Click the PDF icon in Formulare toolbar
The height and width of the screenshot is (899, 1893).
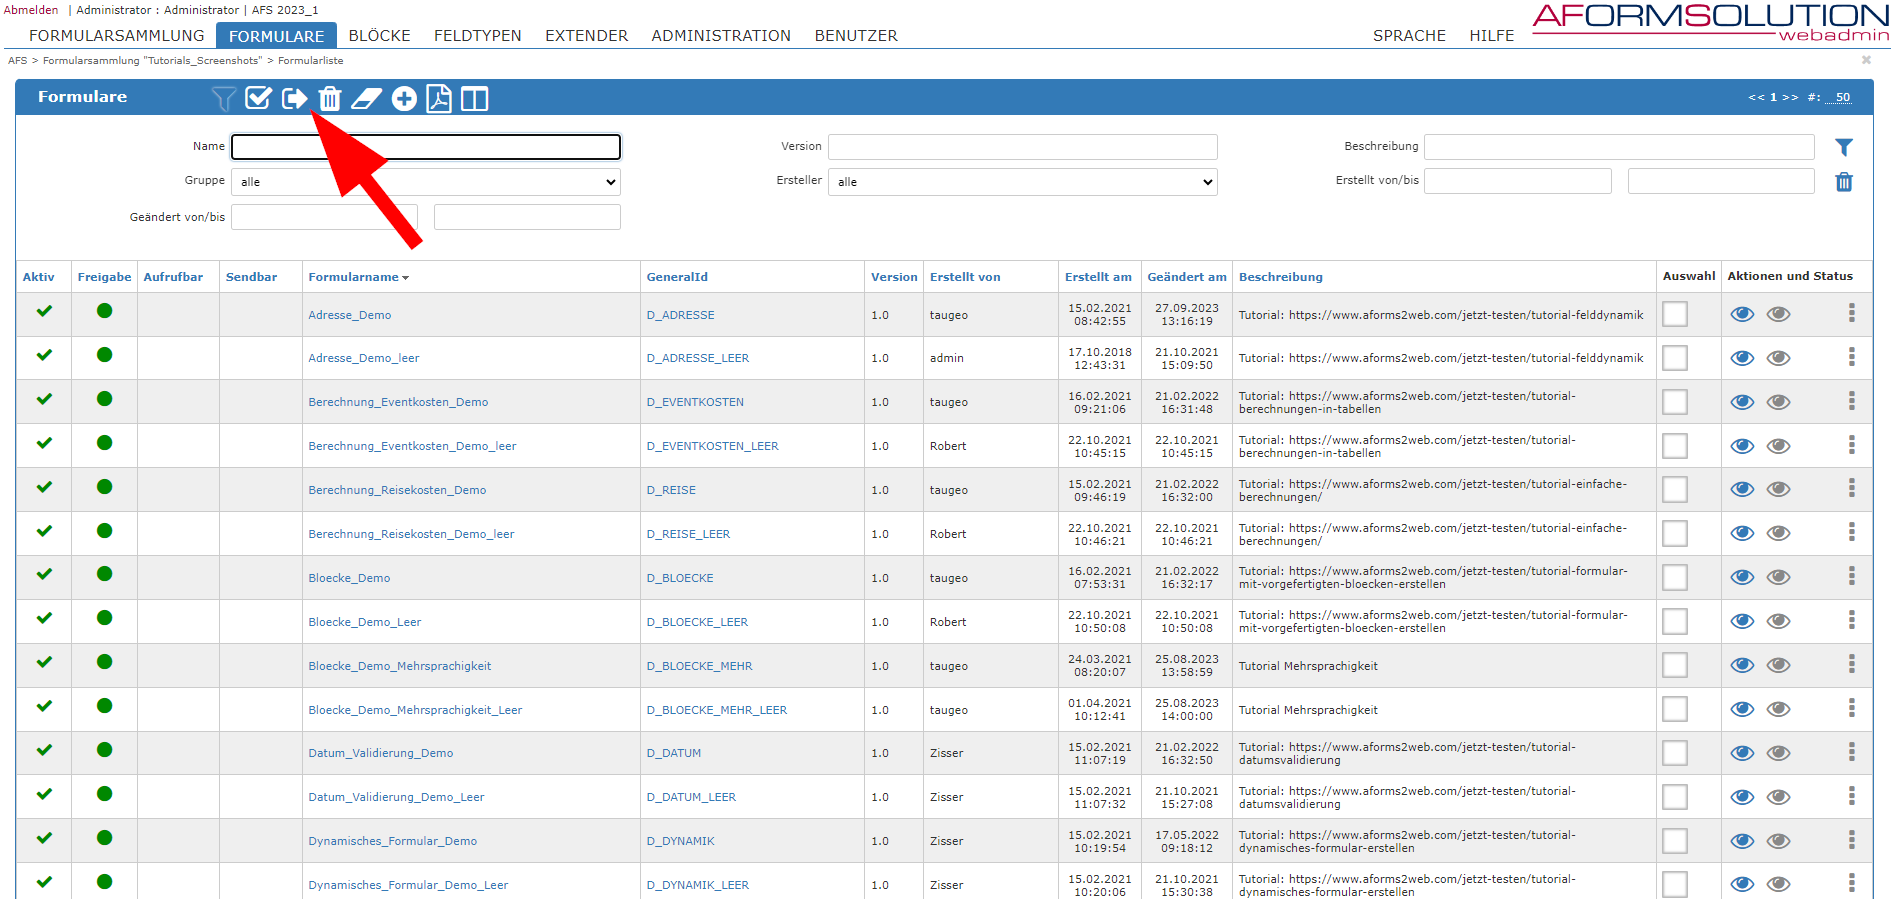coord(439,98)
